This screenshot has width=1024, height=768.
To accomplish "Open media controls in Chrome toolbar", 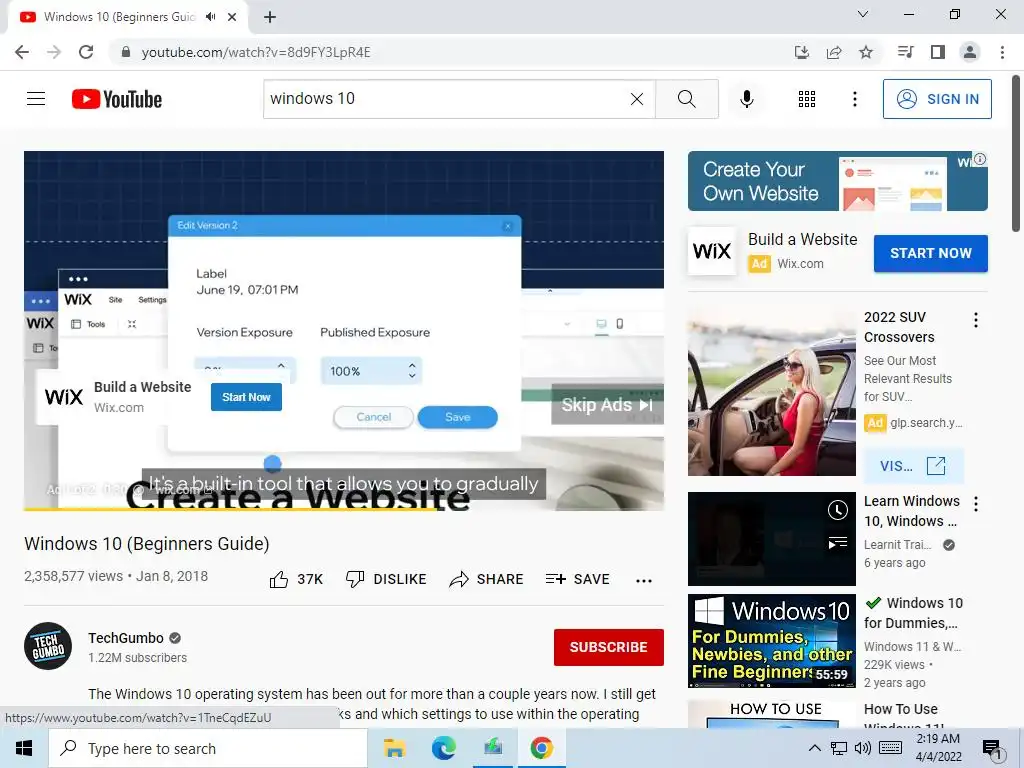I will coord(906,52).
